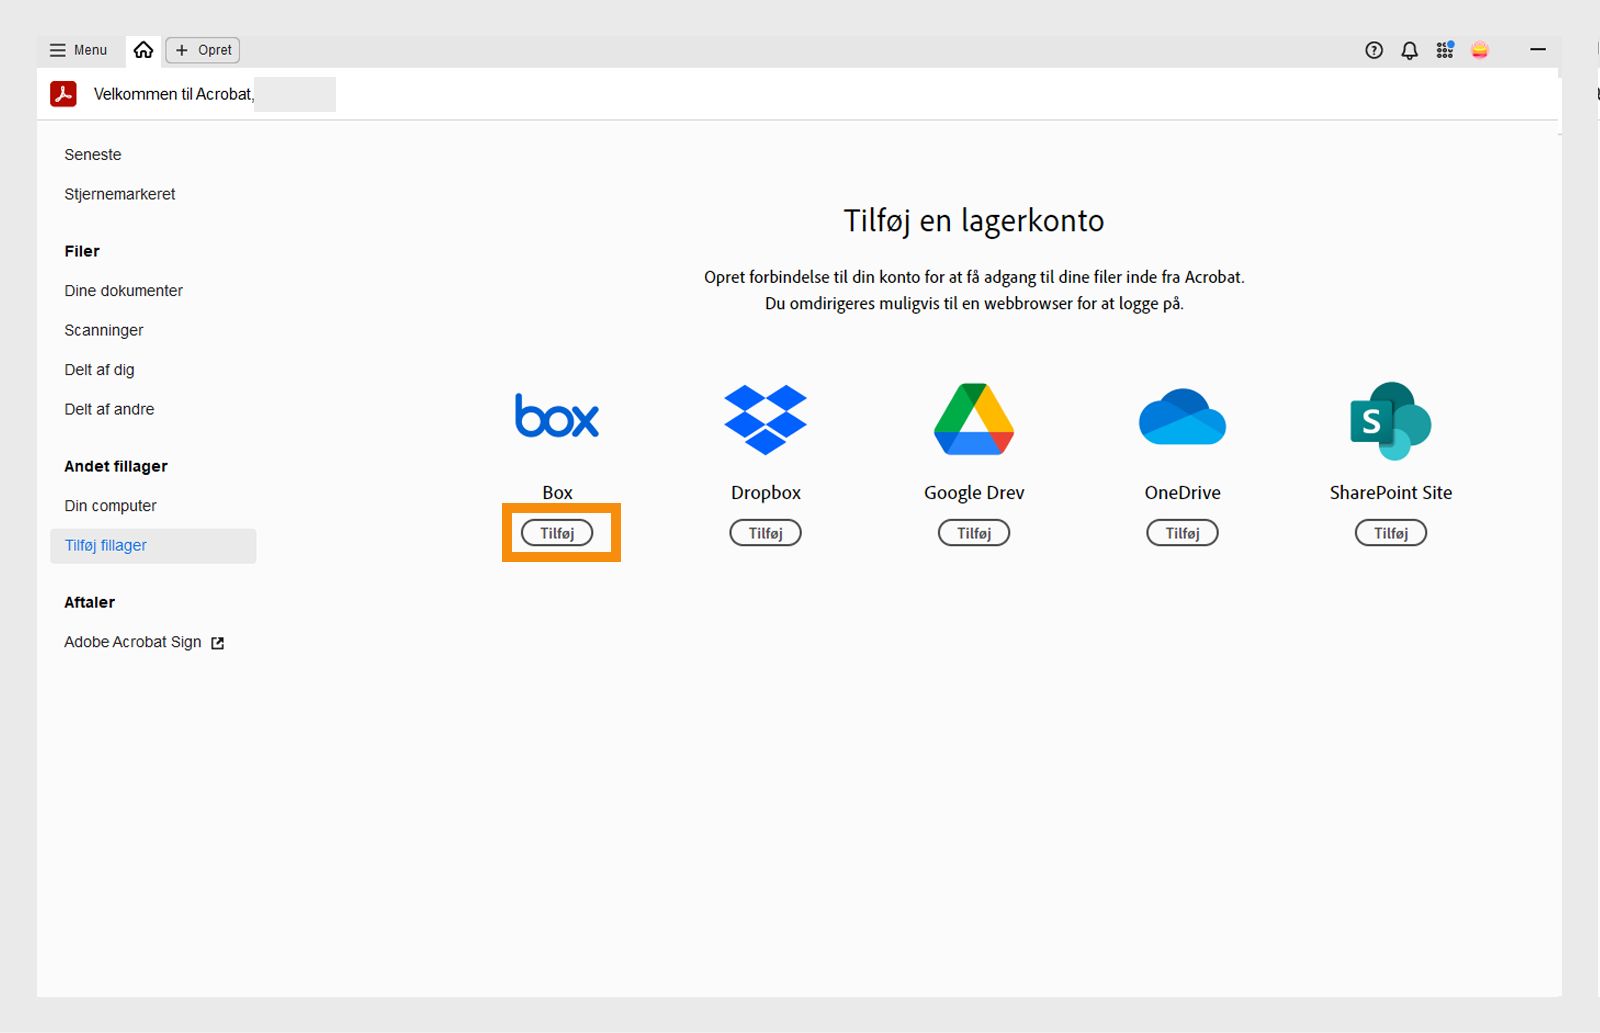Open the profile avatar in the top bar

[x=1480, y=50]
